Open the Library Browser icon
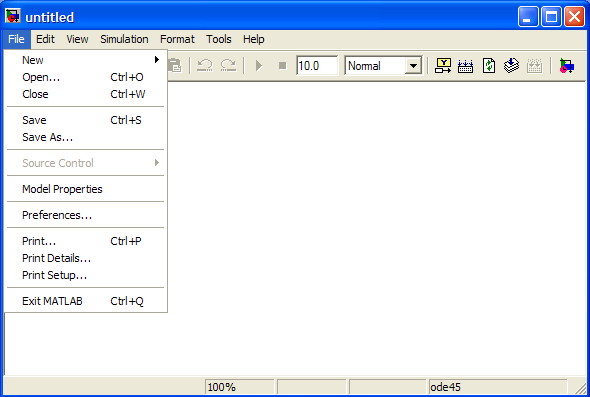Image resolution: width=590 pixels, height=397 pixels. (567, 66)
